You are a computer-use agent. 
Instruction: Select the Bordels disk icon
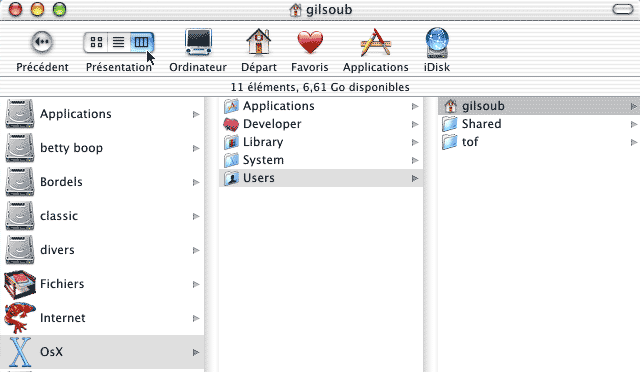point(20,182)
